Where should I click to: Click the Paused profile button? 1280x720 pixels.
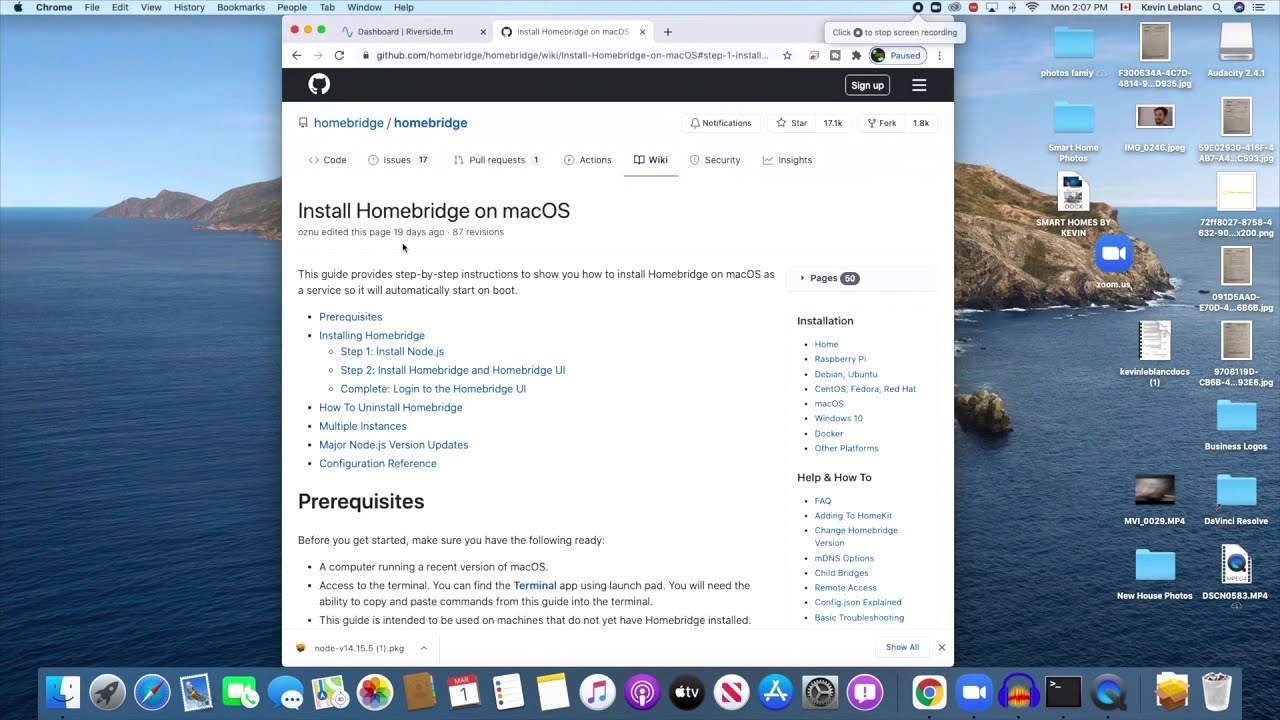[x=897, y=55]
